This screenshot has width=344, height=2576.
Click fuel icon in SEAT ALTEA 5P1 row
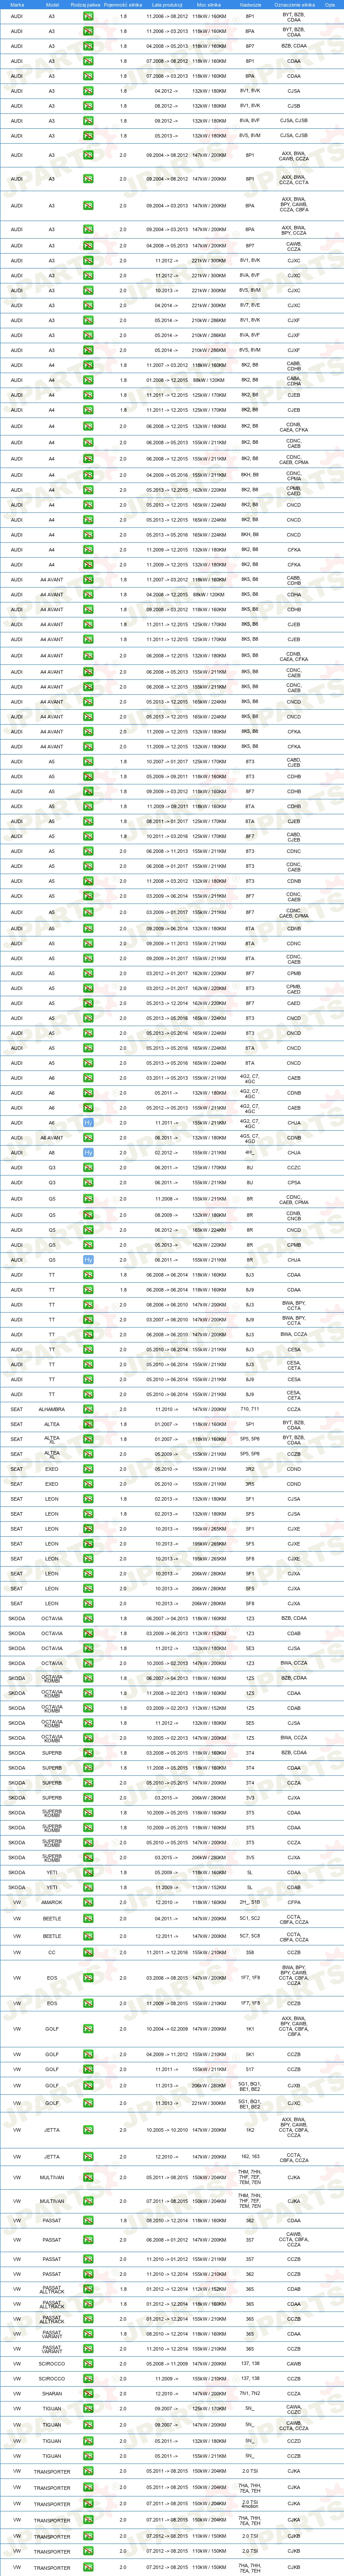(88, 1424)
